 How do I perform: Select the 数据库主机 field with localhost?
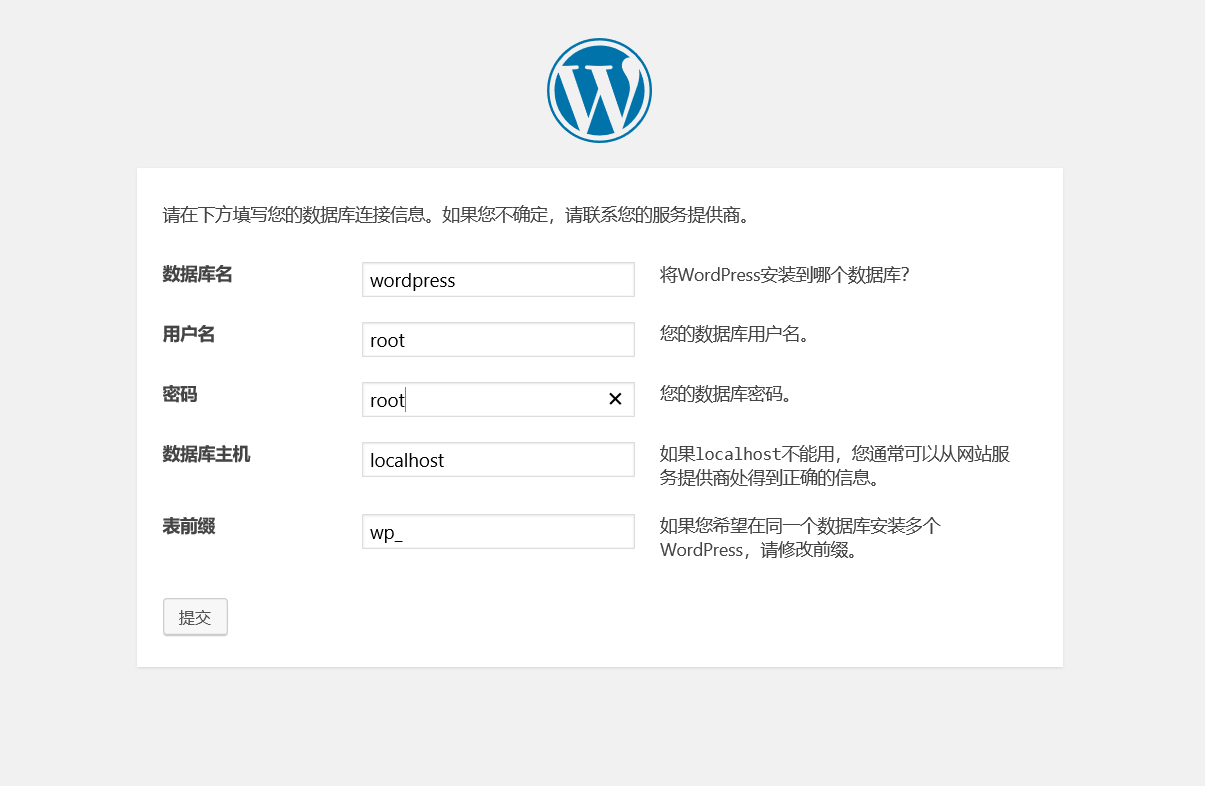(x=498, y=460)
